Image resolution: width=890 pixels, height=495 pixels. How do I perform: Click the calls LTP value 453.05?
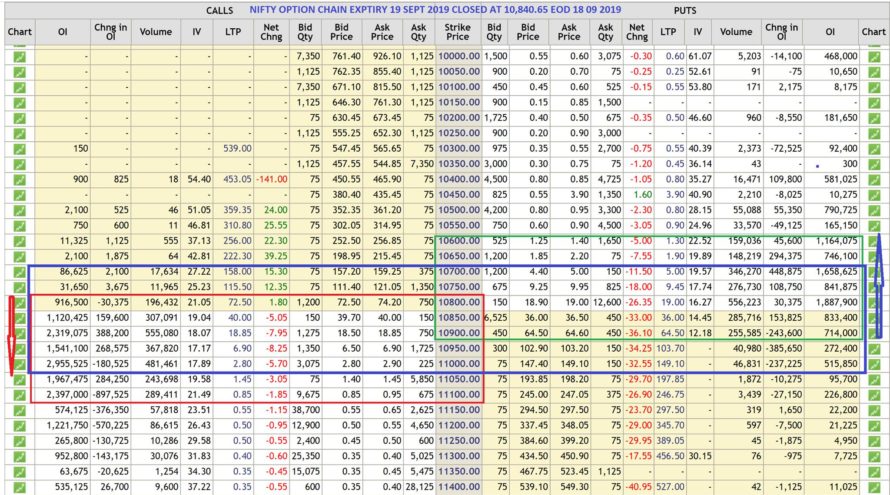(x=237, y=179)
